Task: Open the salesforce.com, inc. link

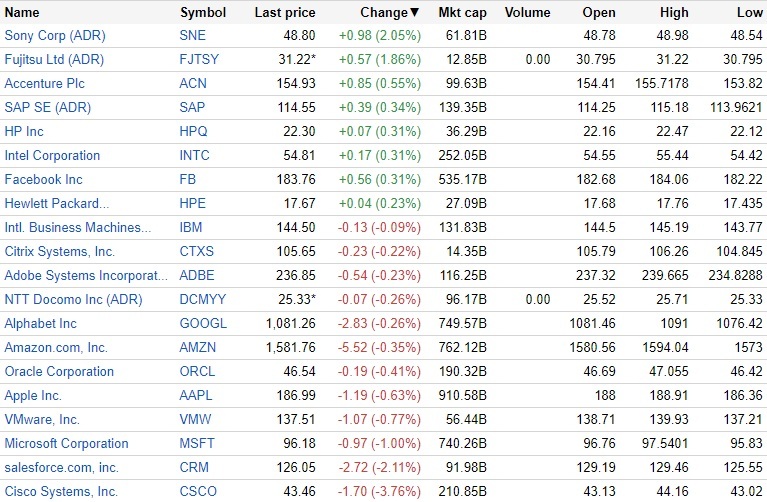Action: 61,467
